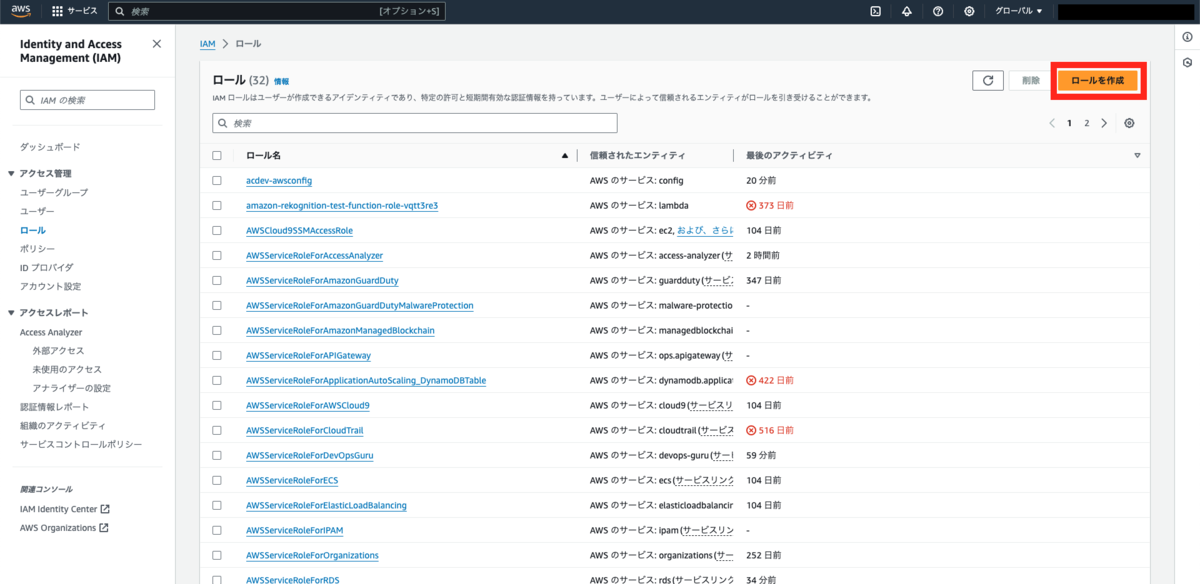Open the 情報 link beside ロール heading
Viewport: 1200px width, 584px height.
[282, 81]
